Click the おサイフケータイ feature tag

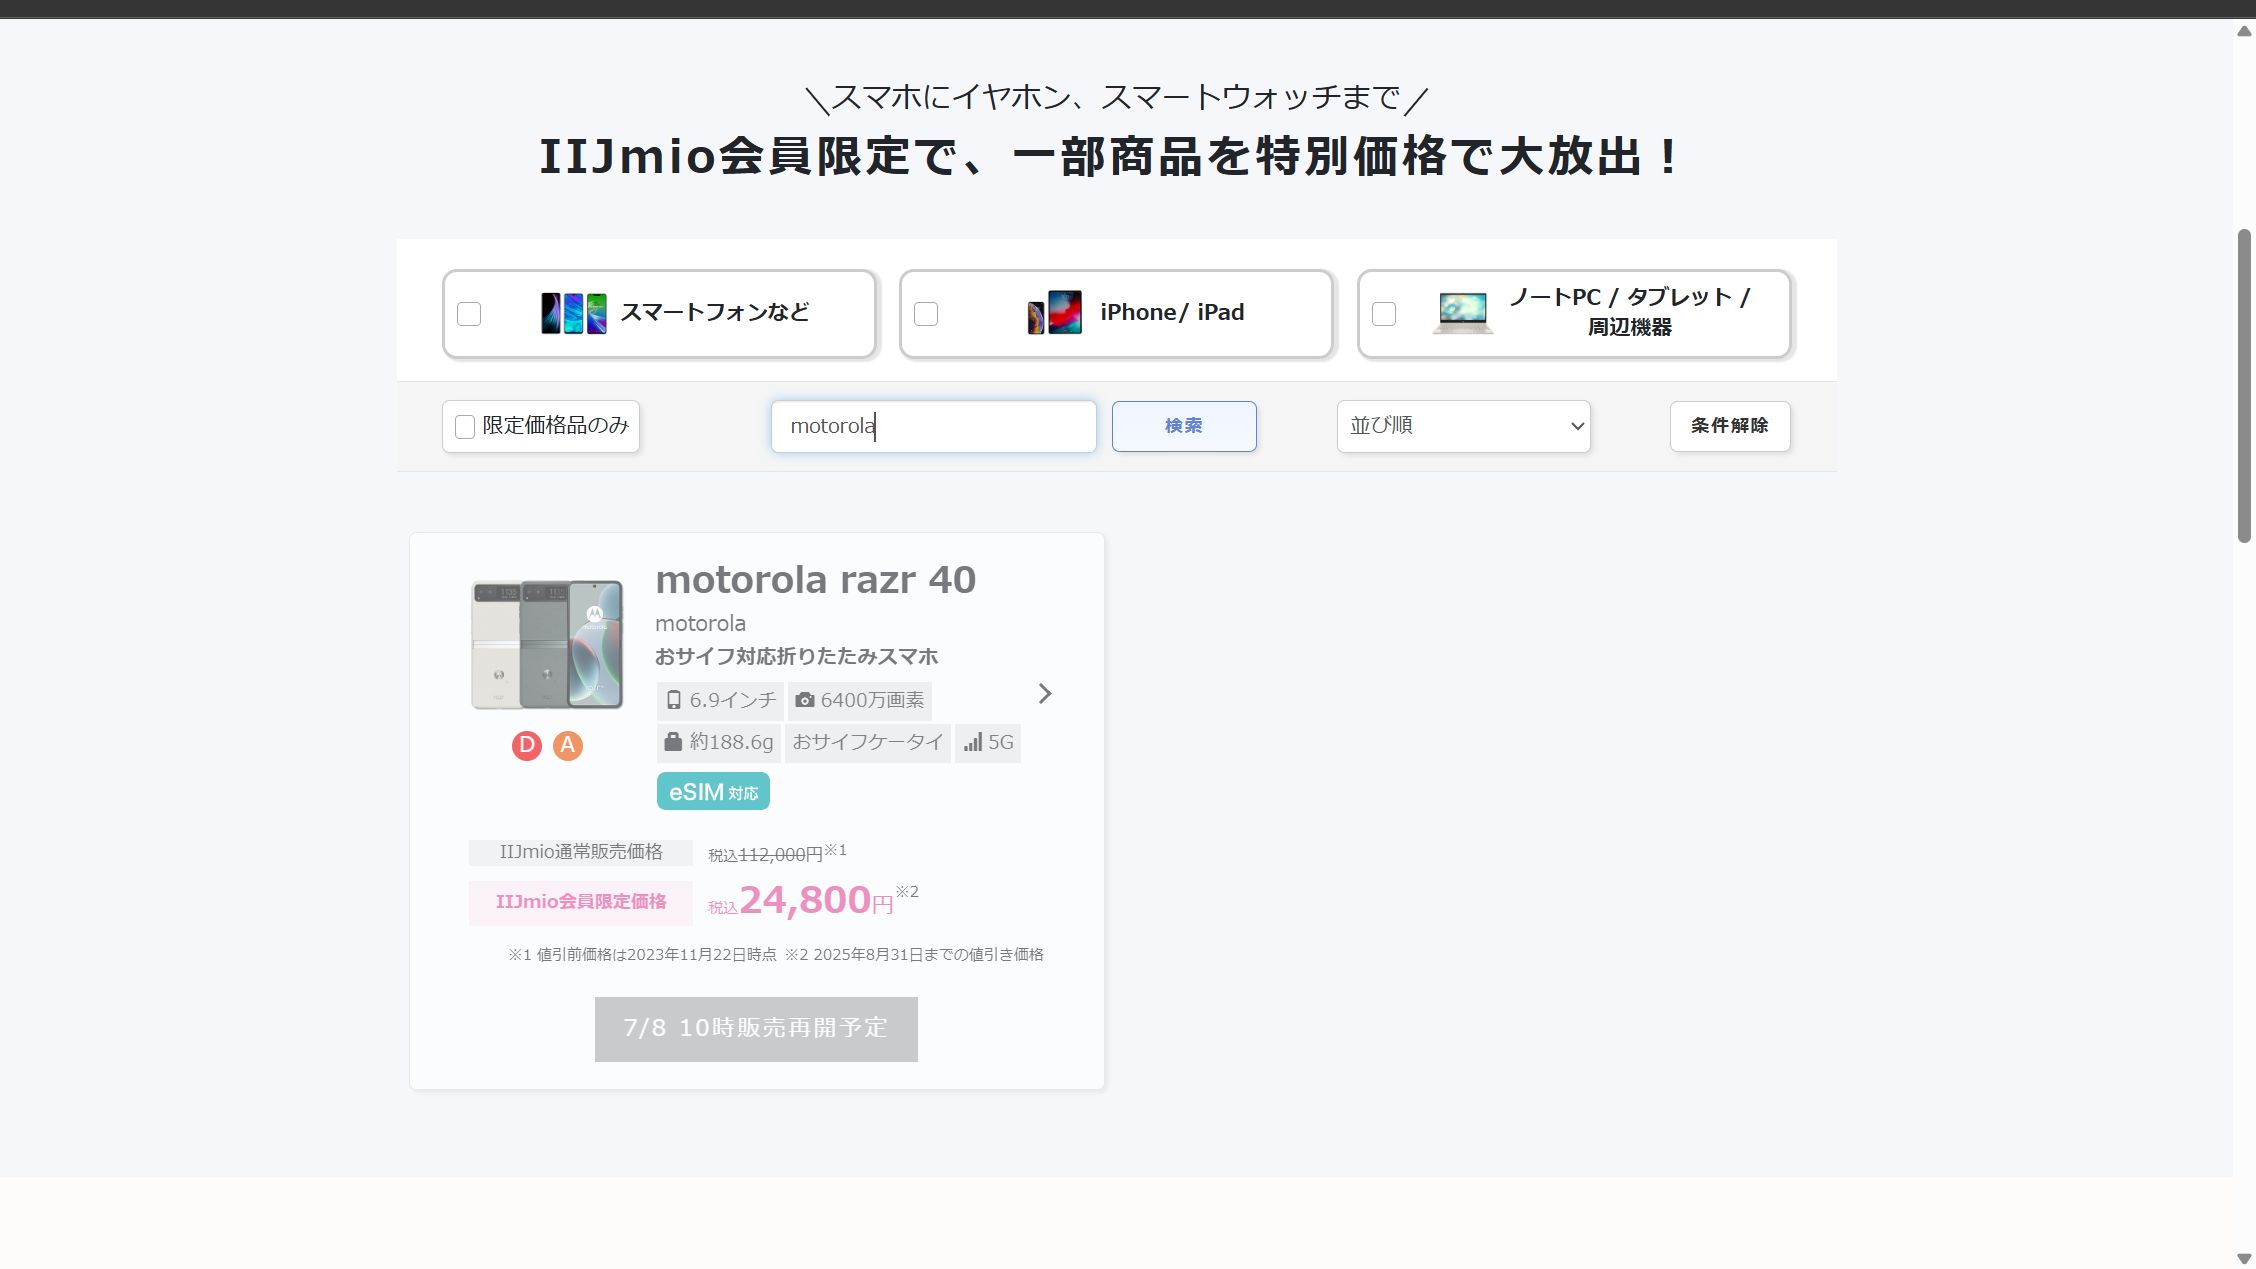868,743
